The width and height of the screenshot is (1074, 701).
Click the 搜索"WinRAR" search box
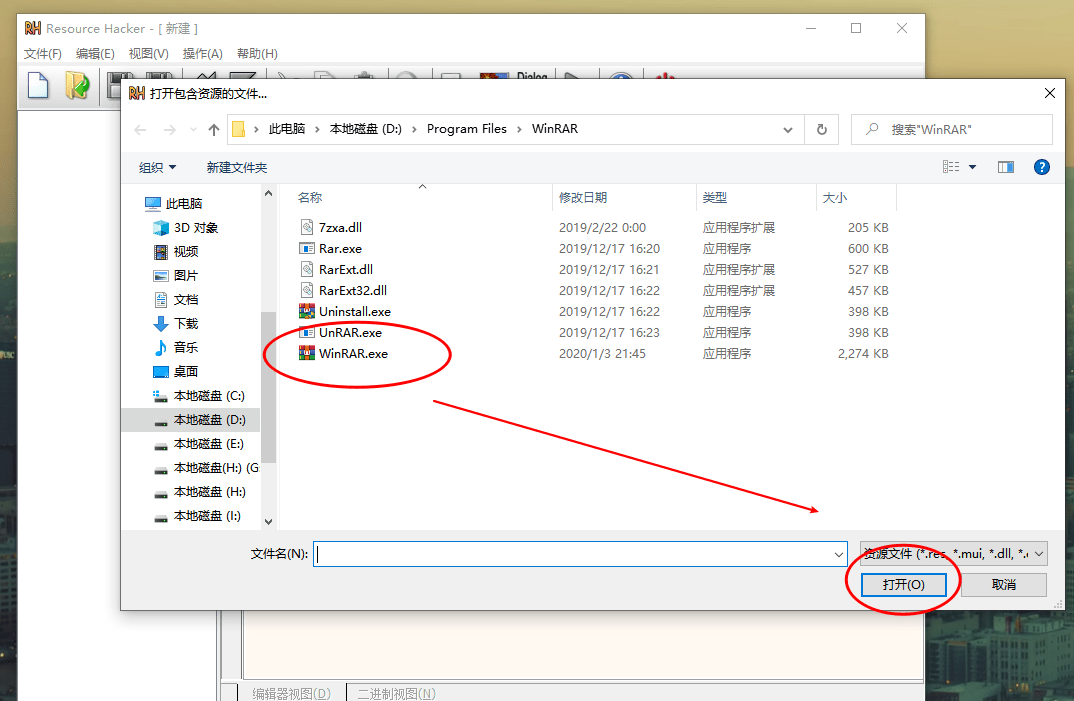tap(951, 130)
